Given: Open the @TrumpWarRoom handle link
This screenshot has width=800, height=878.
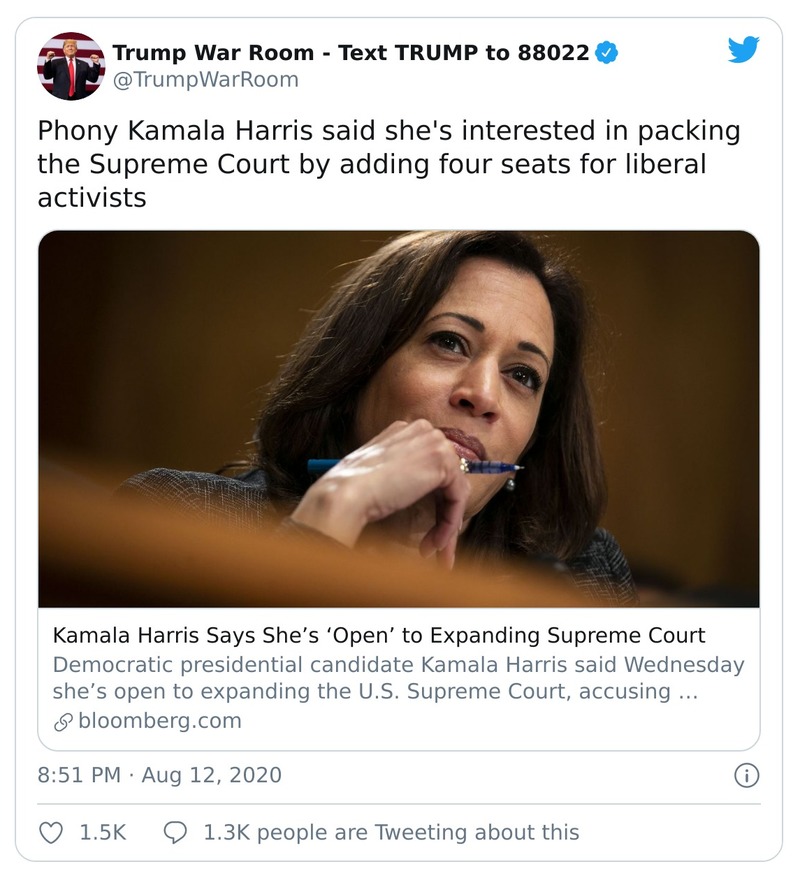Looking at the screenshot, I should 205,80.
